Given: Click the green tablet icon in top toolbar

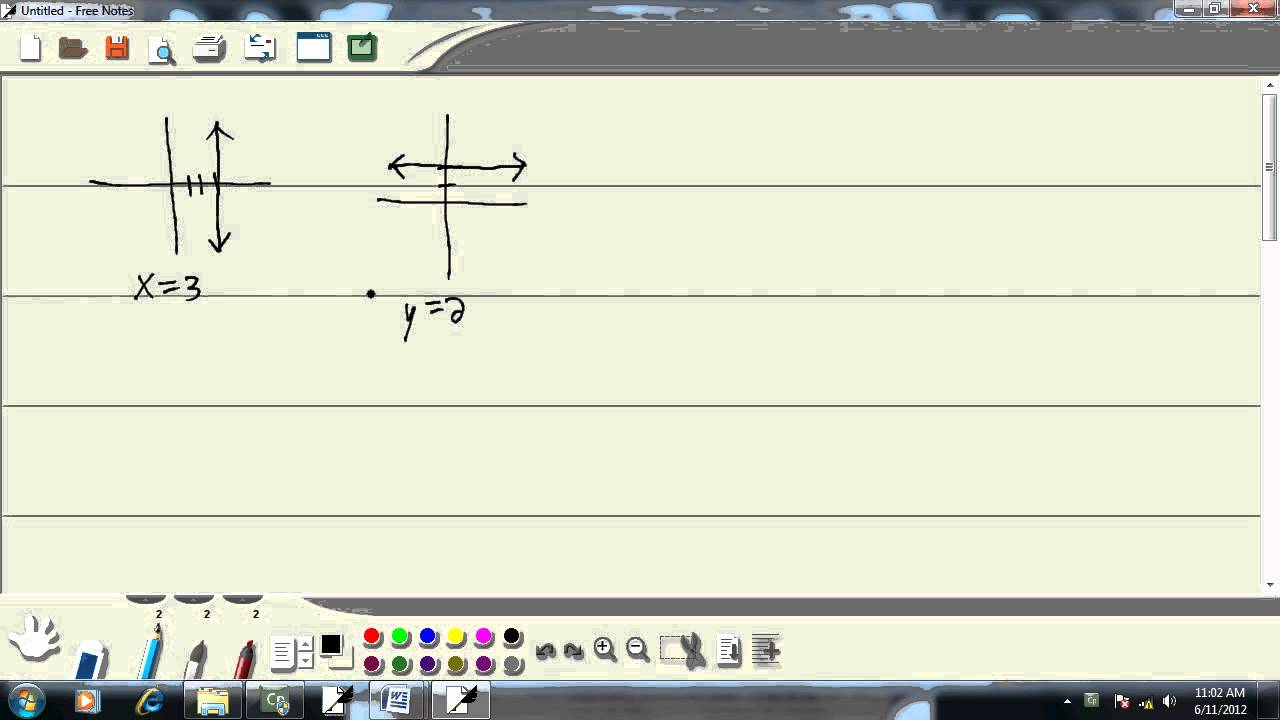Looking at the screenshot, I should tap(362, 47).
